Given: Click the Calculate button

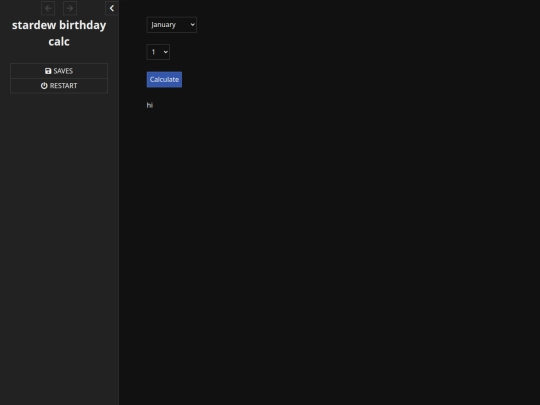Looking at the screenshot, I should [x=164, y=80].
